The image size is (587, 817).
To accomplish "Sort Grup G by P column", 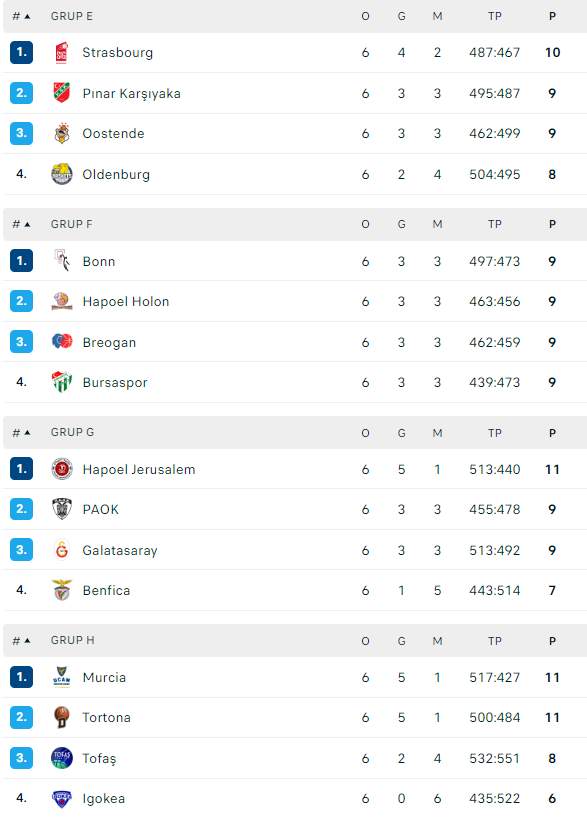I will [x=552, y=433].
